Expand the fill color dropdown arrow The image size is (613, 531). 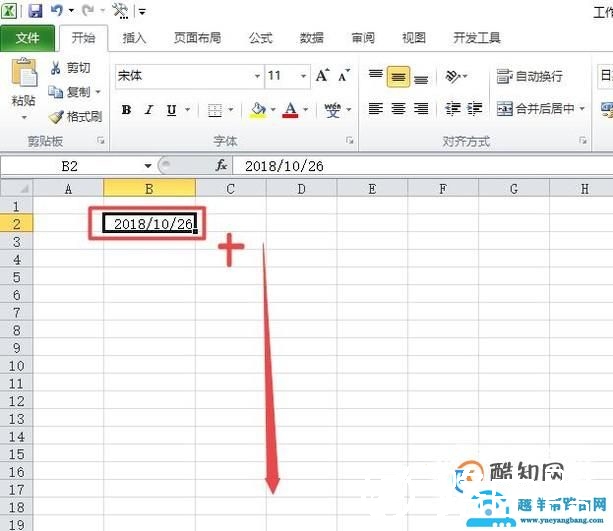pos(273,110)
